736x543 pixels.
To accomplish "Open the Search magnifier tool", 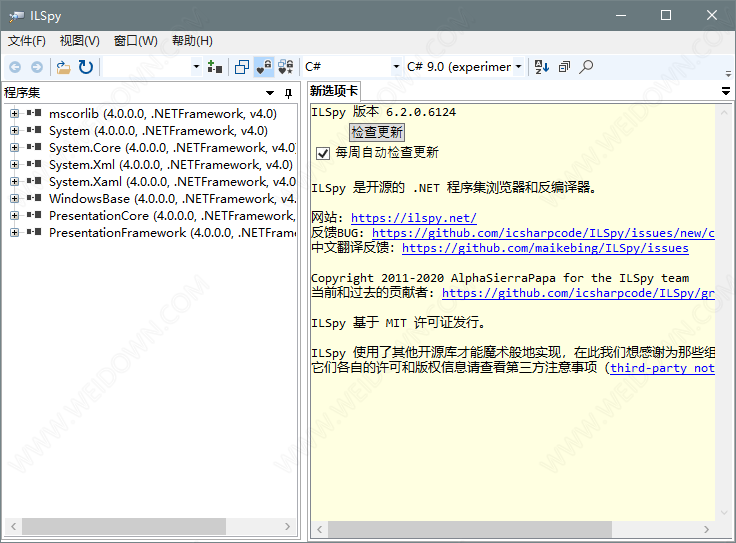I will click(586, 67).
